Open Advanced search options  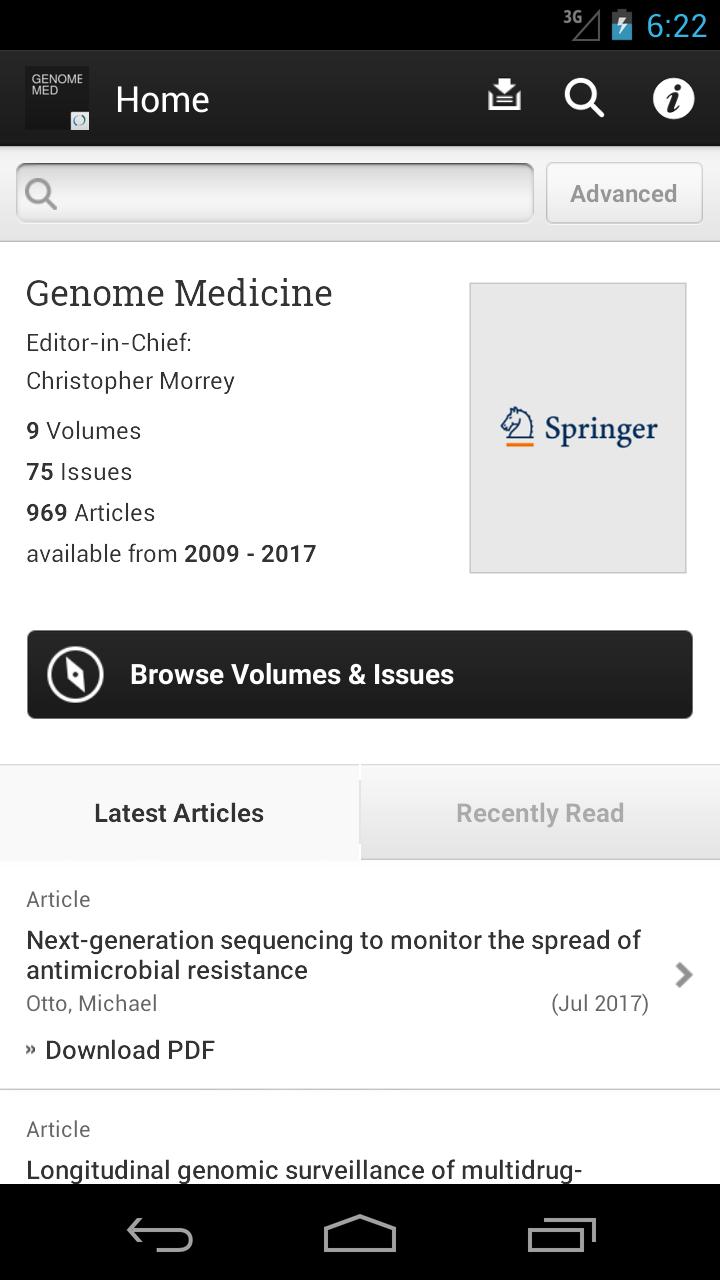(x=623, y=193)
